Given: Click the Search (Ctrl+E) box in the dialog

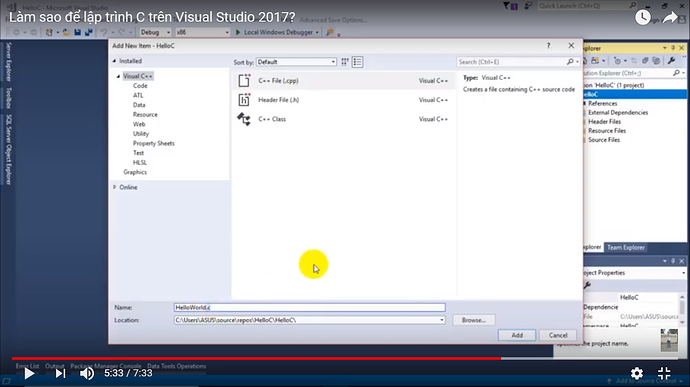Looking at the screenshot, I should (x=513, y=62).
